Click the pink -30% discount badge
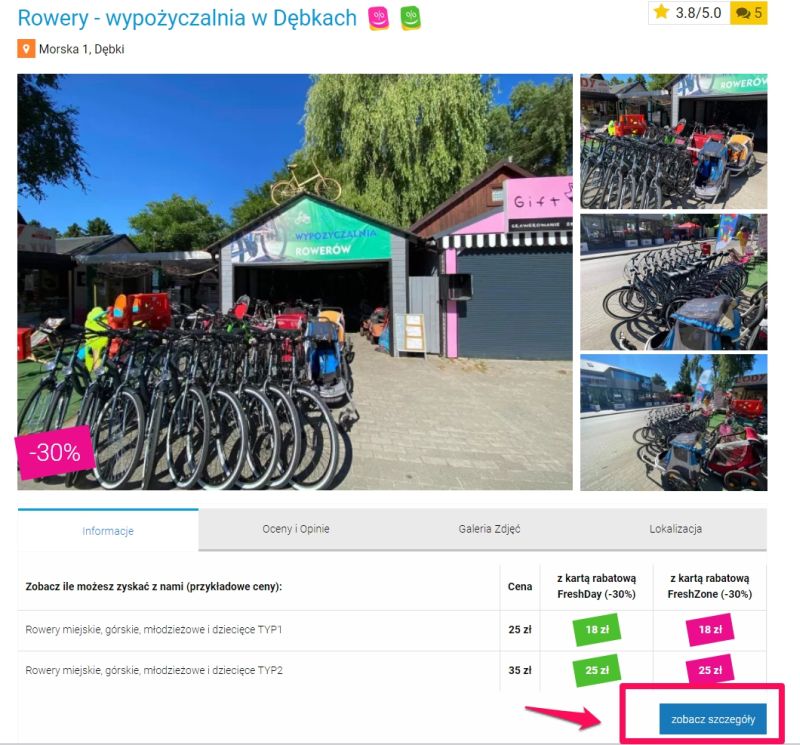The image size is (800, 745). [x=54, y=452]
